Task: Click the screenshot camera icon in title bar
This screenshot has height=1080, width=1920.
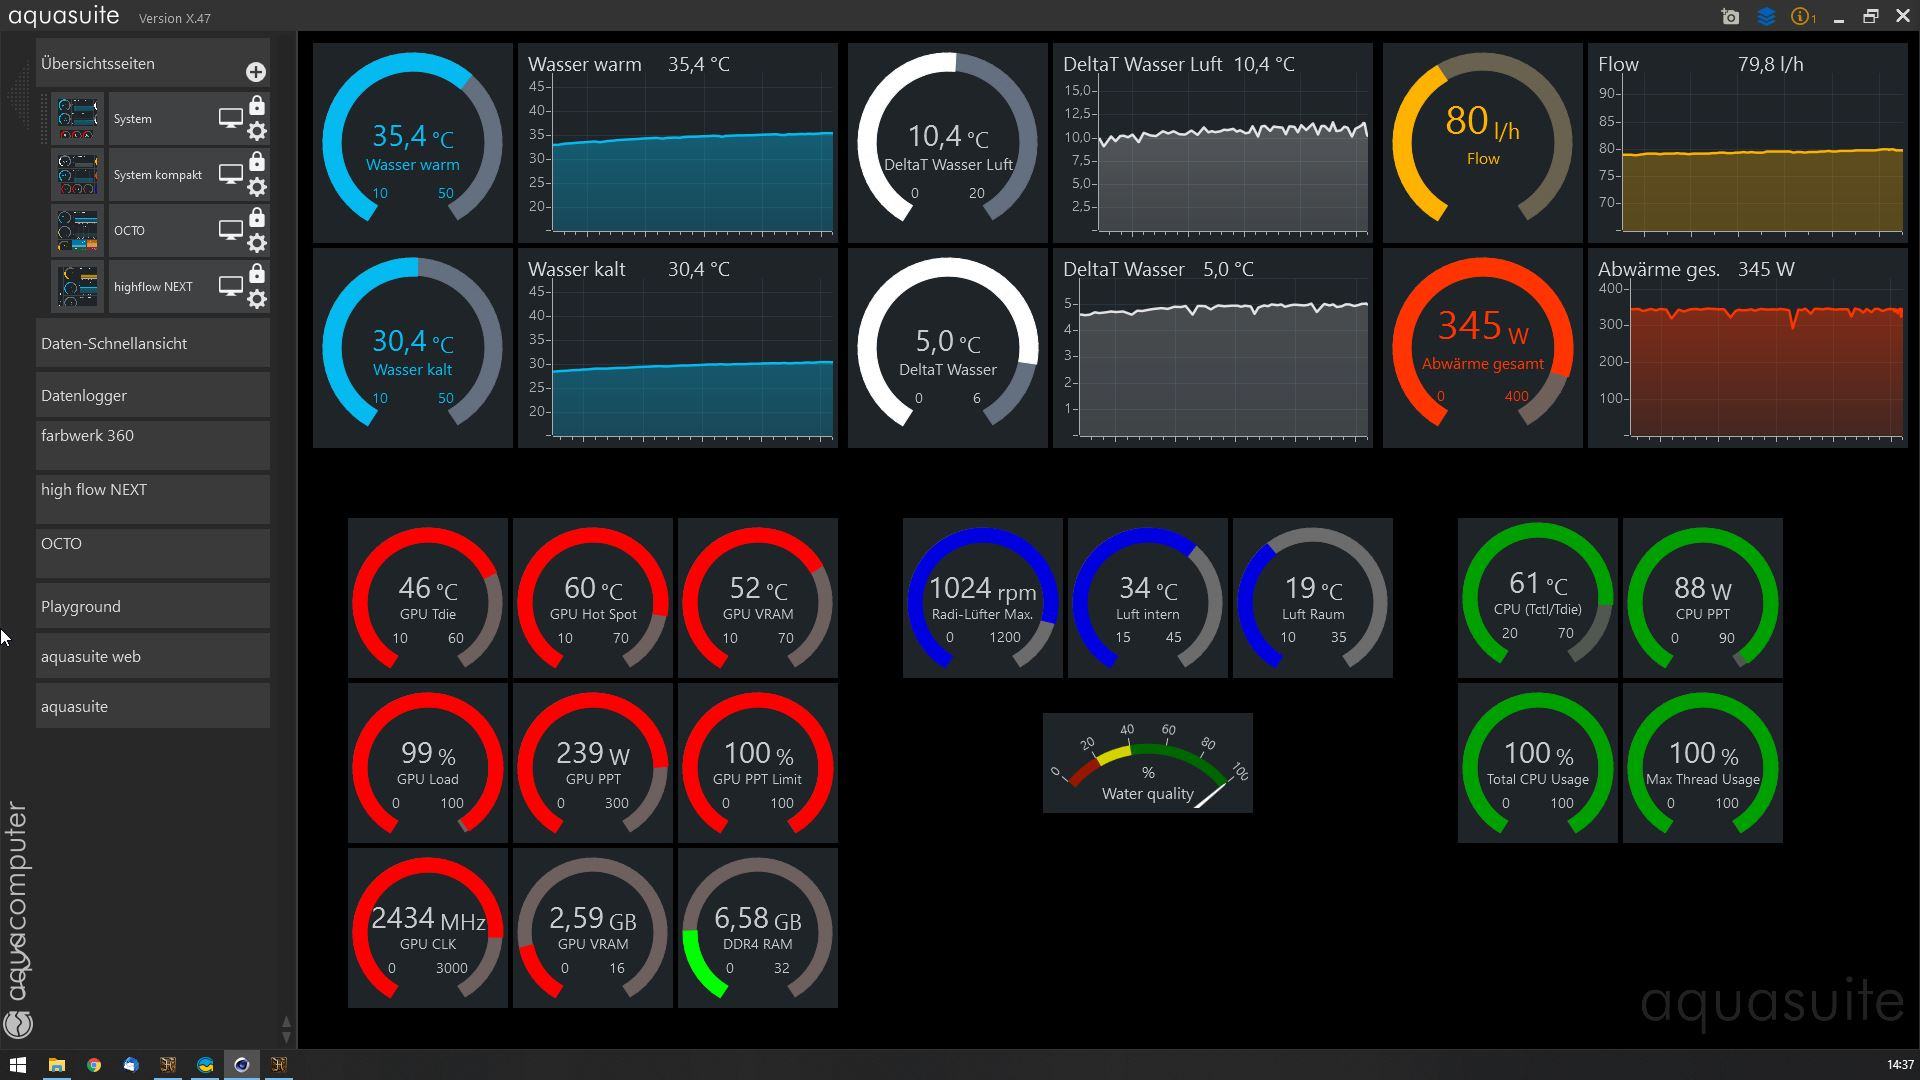Action: tap(1730, 17)
